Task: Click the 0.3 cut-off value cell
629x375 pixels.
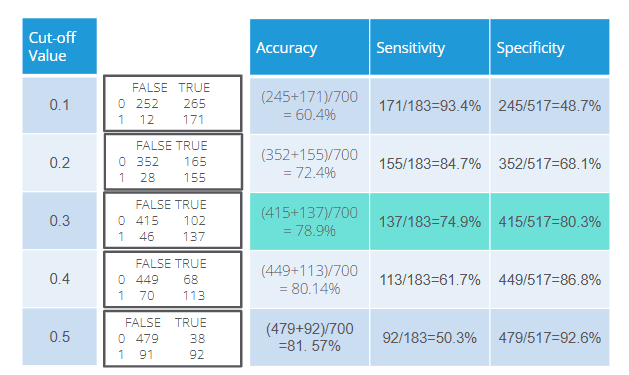Action: pyautogui.click(x=59, y=221)
